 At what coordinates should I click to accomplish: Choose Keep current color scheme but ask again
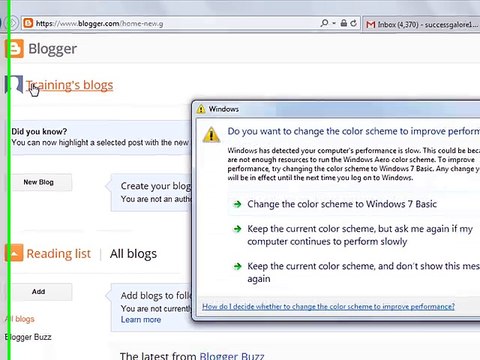point(360,235)
